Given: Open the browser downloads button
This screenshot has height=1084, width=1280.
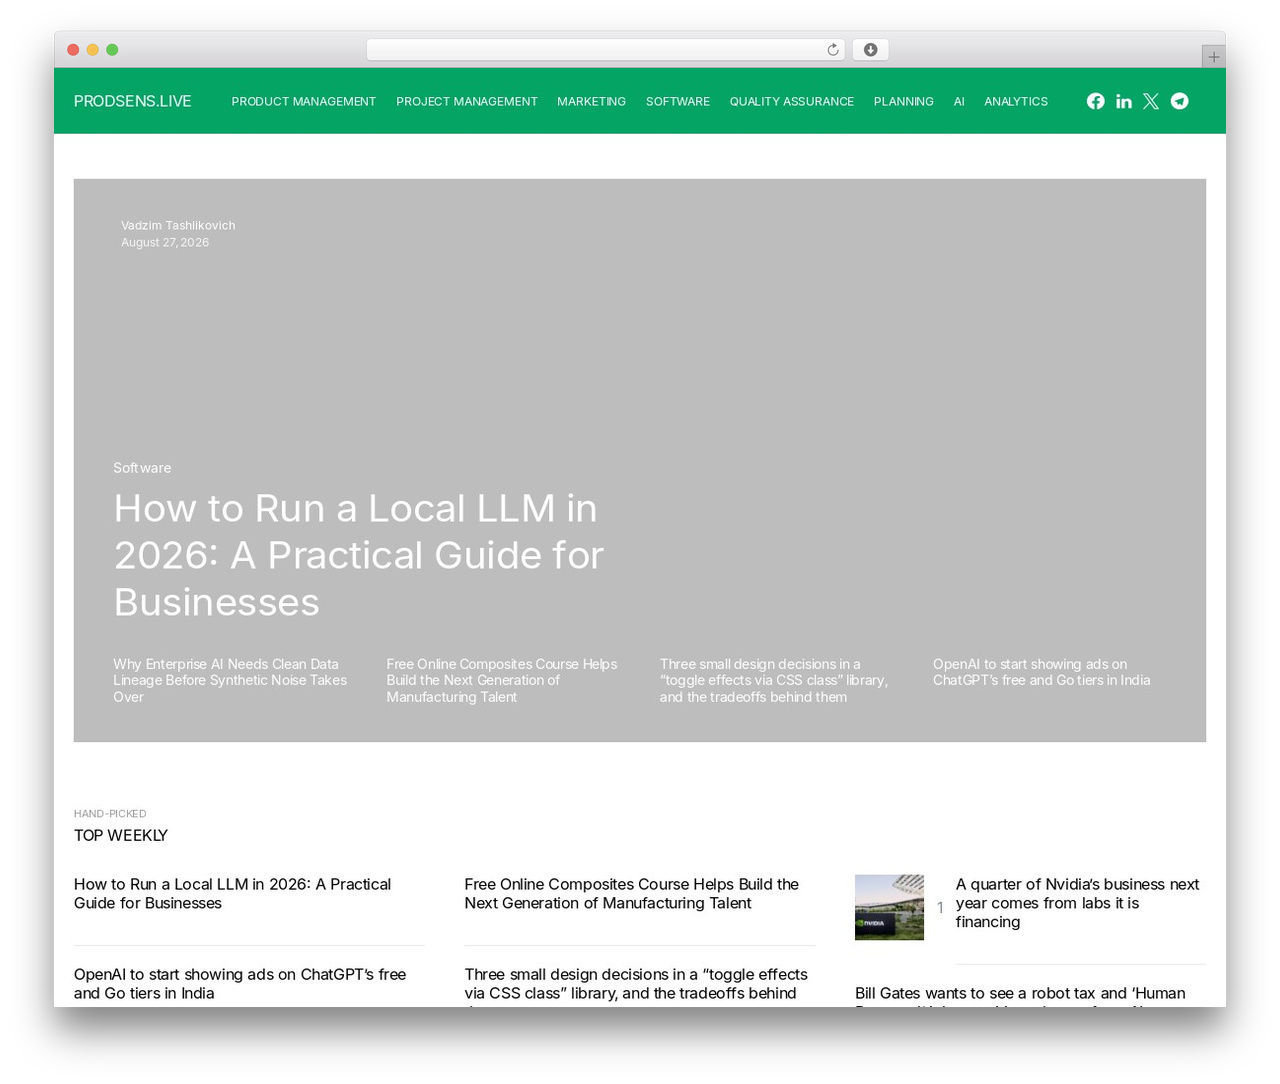Looking at the screenshot, I should pos(871,50).
